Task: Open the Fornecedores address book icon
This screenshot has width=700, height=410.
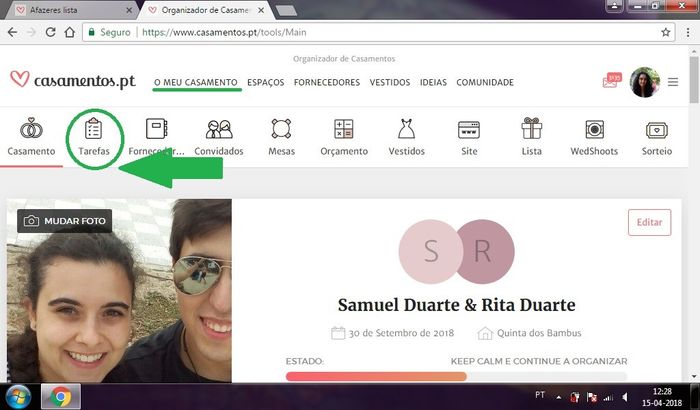Action: pos(156,131)
